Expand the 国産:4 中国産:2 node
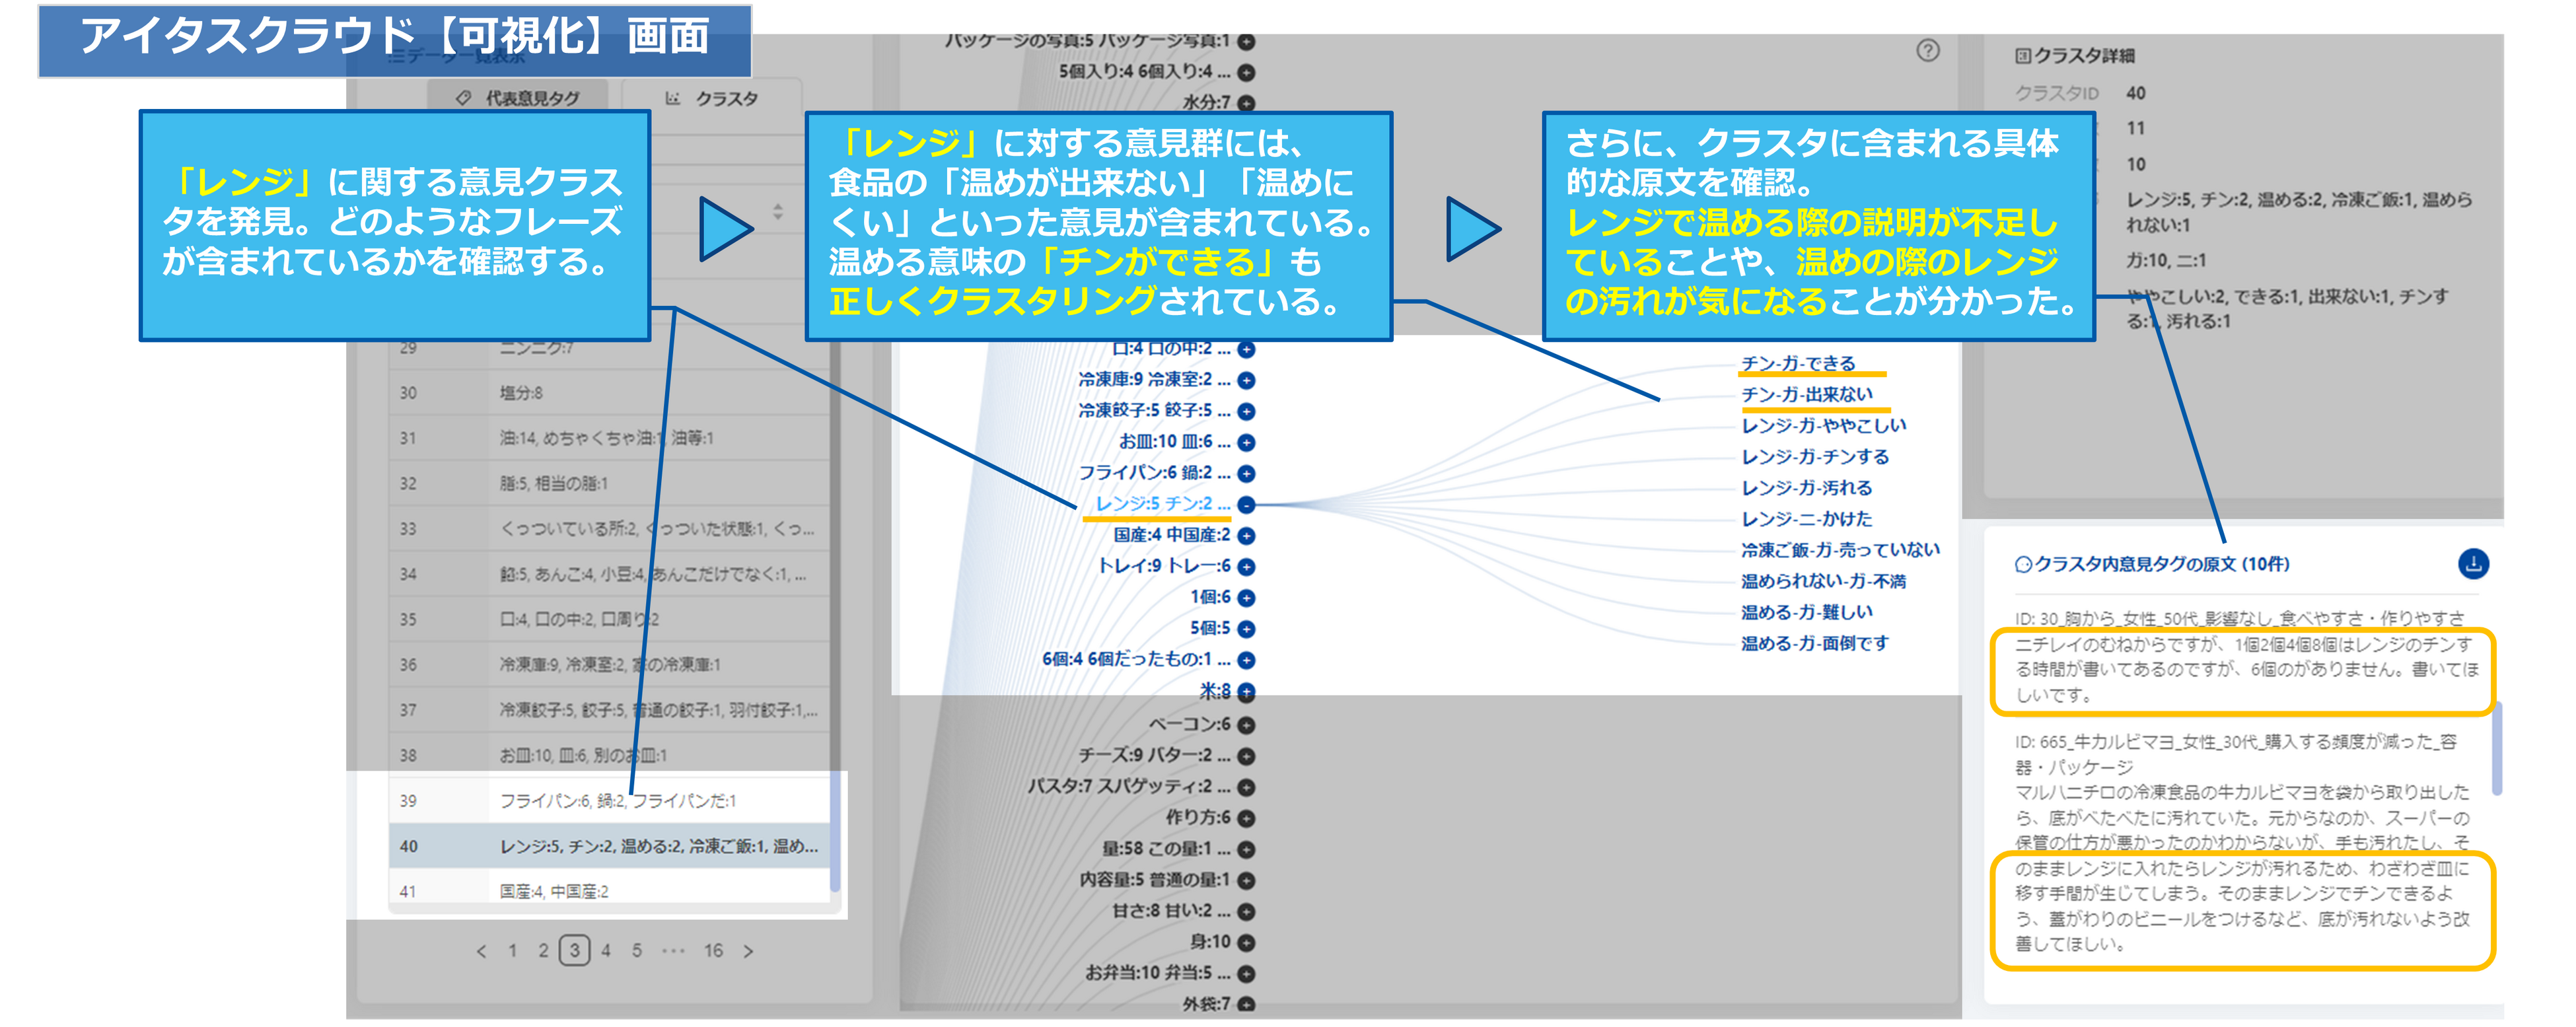2576x1027 pixels. pyautogui.click(x=1246, y=536)
